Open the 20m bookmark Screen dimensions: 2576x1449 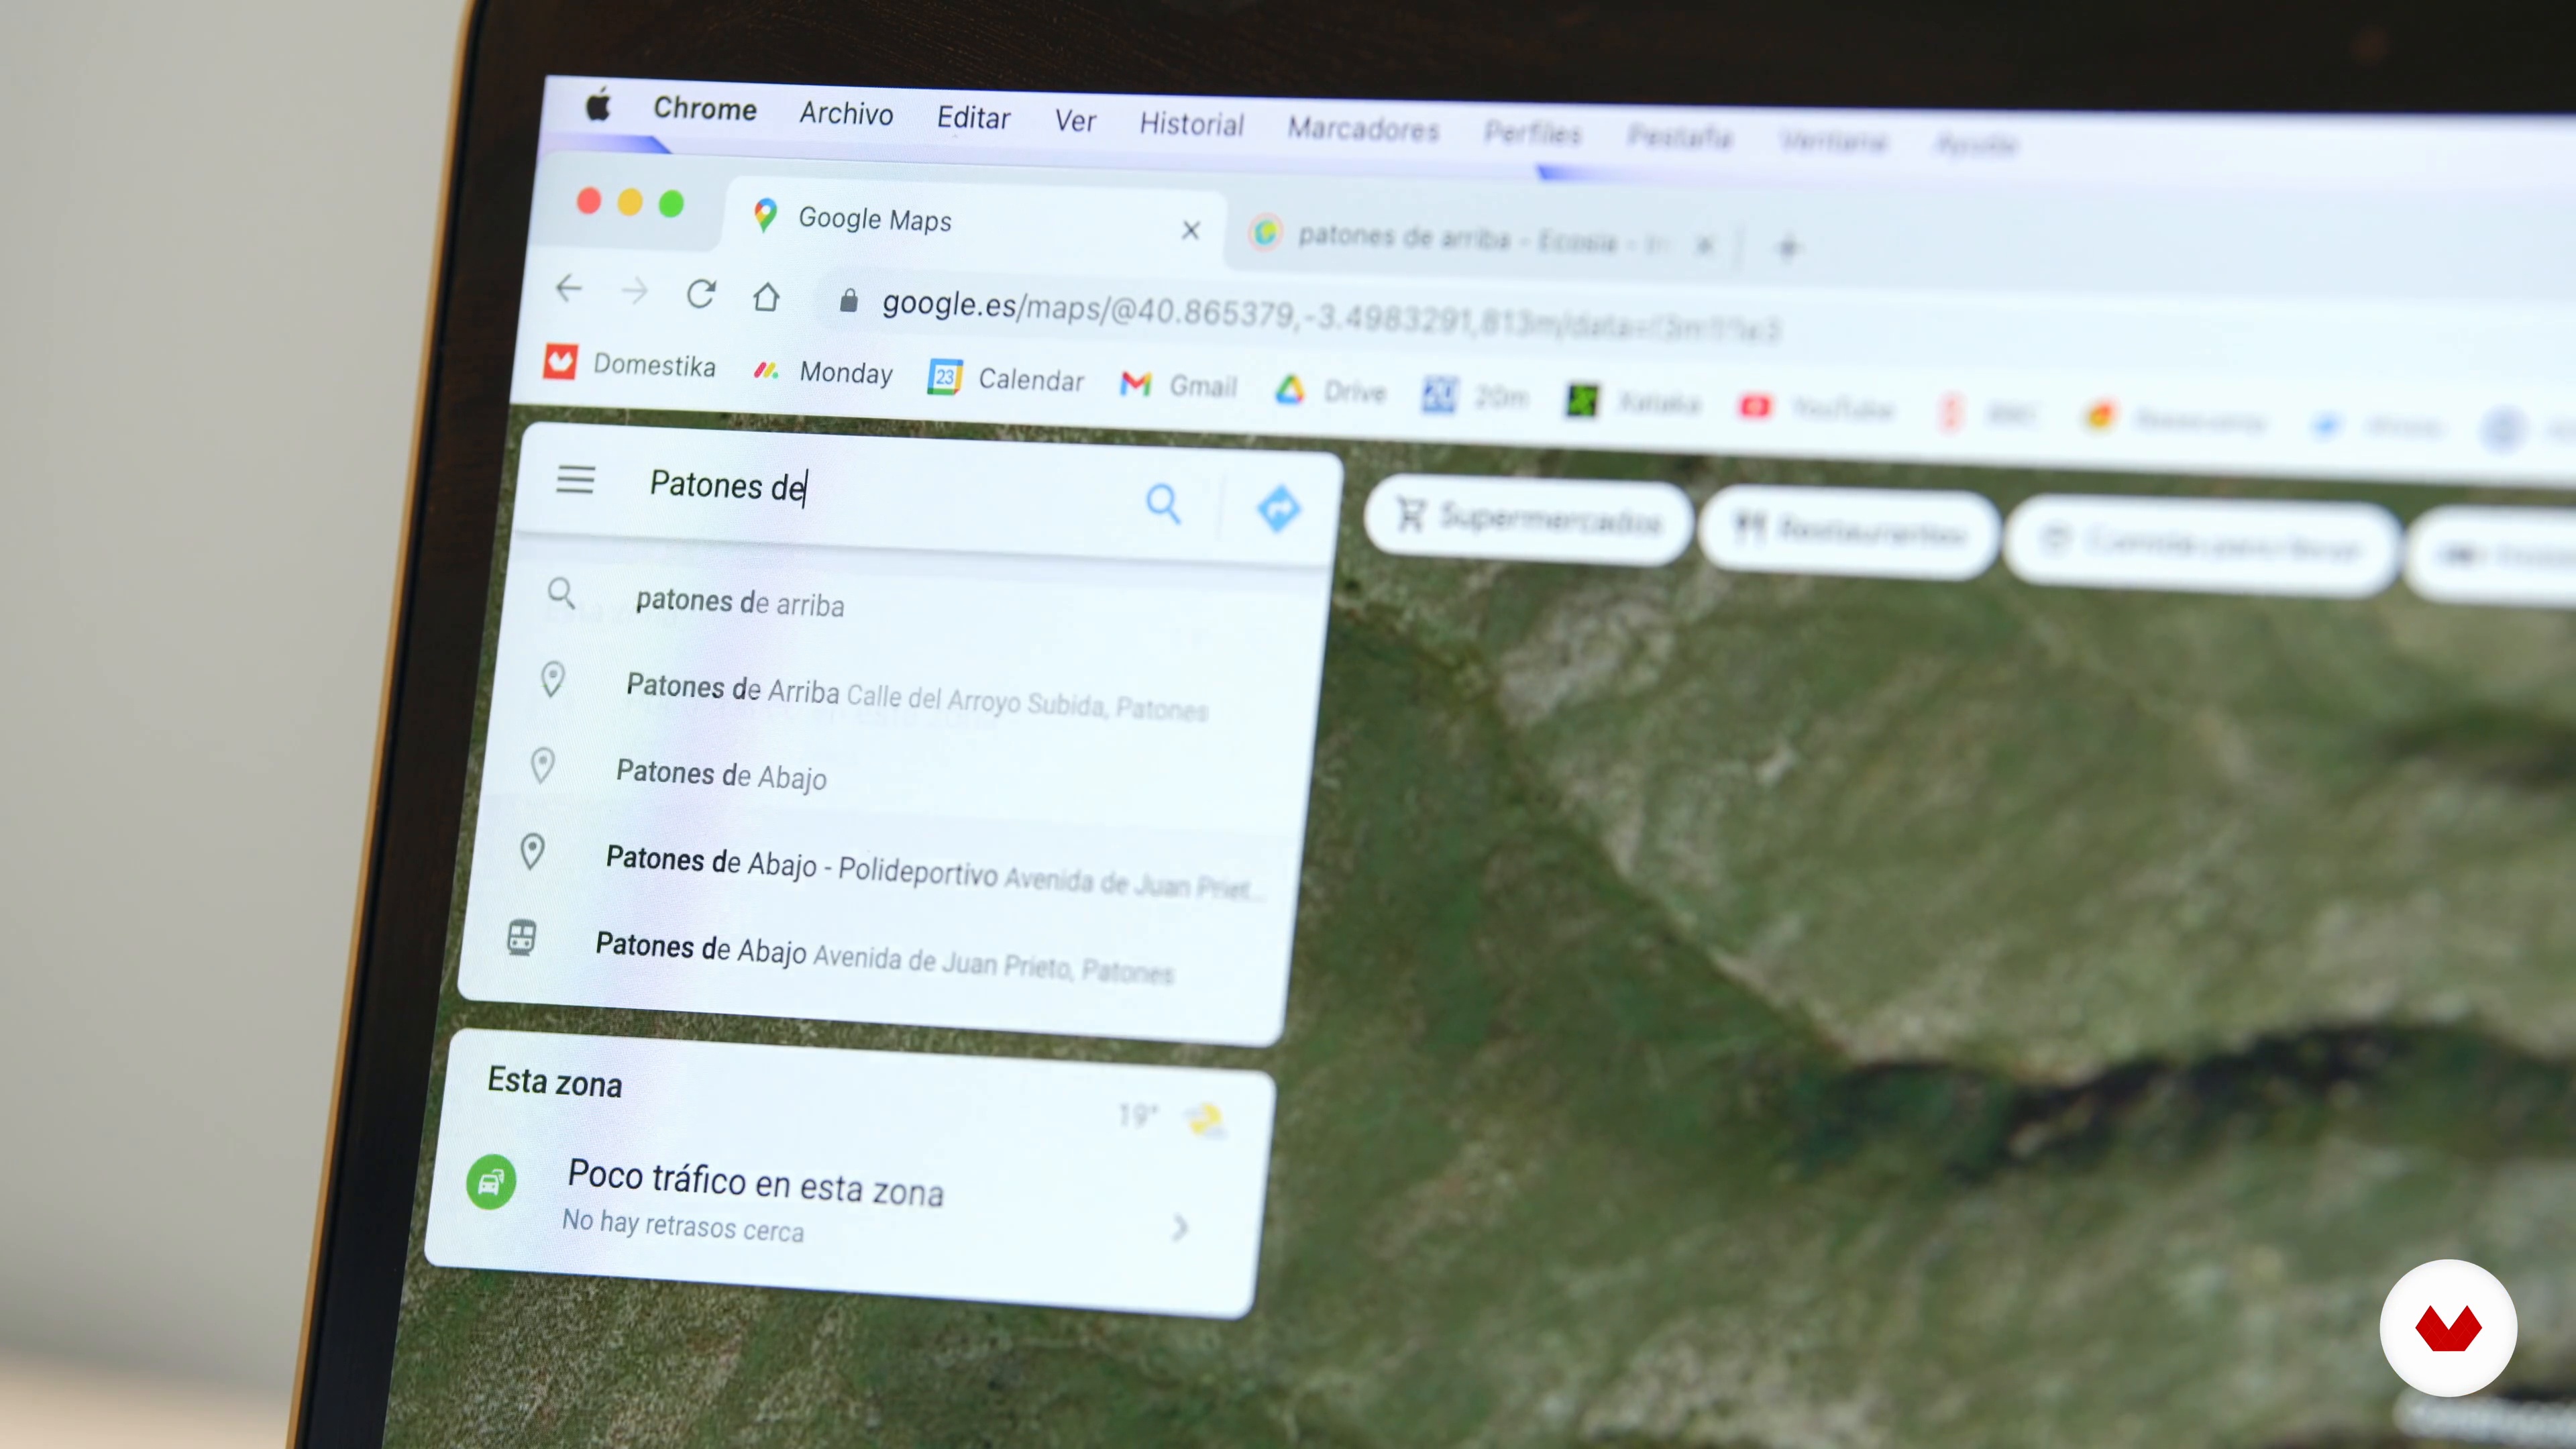(x=1475, y=397)
